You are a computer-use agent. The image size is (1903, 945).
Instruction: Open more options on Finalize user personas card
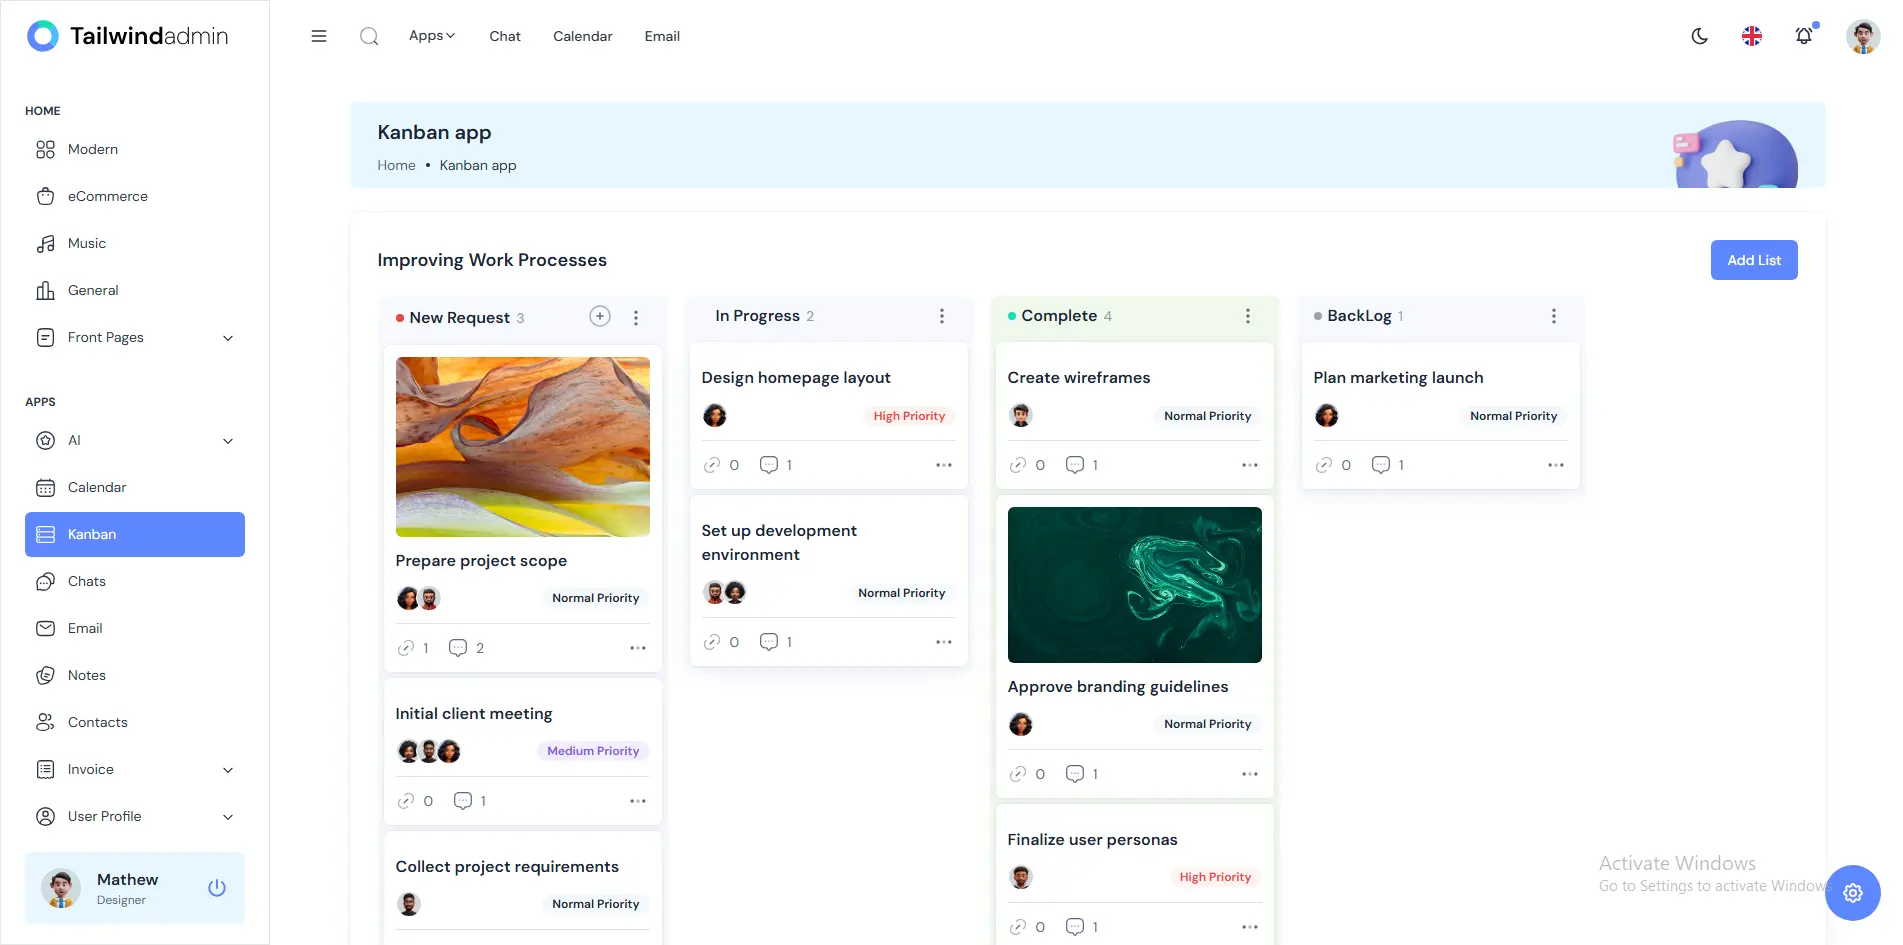pos(1250,927)
